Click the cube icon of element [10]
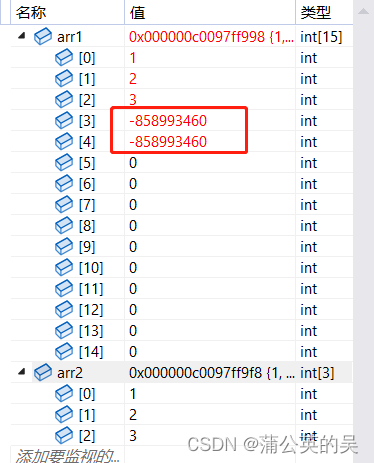 click(64, 267)
